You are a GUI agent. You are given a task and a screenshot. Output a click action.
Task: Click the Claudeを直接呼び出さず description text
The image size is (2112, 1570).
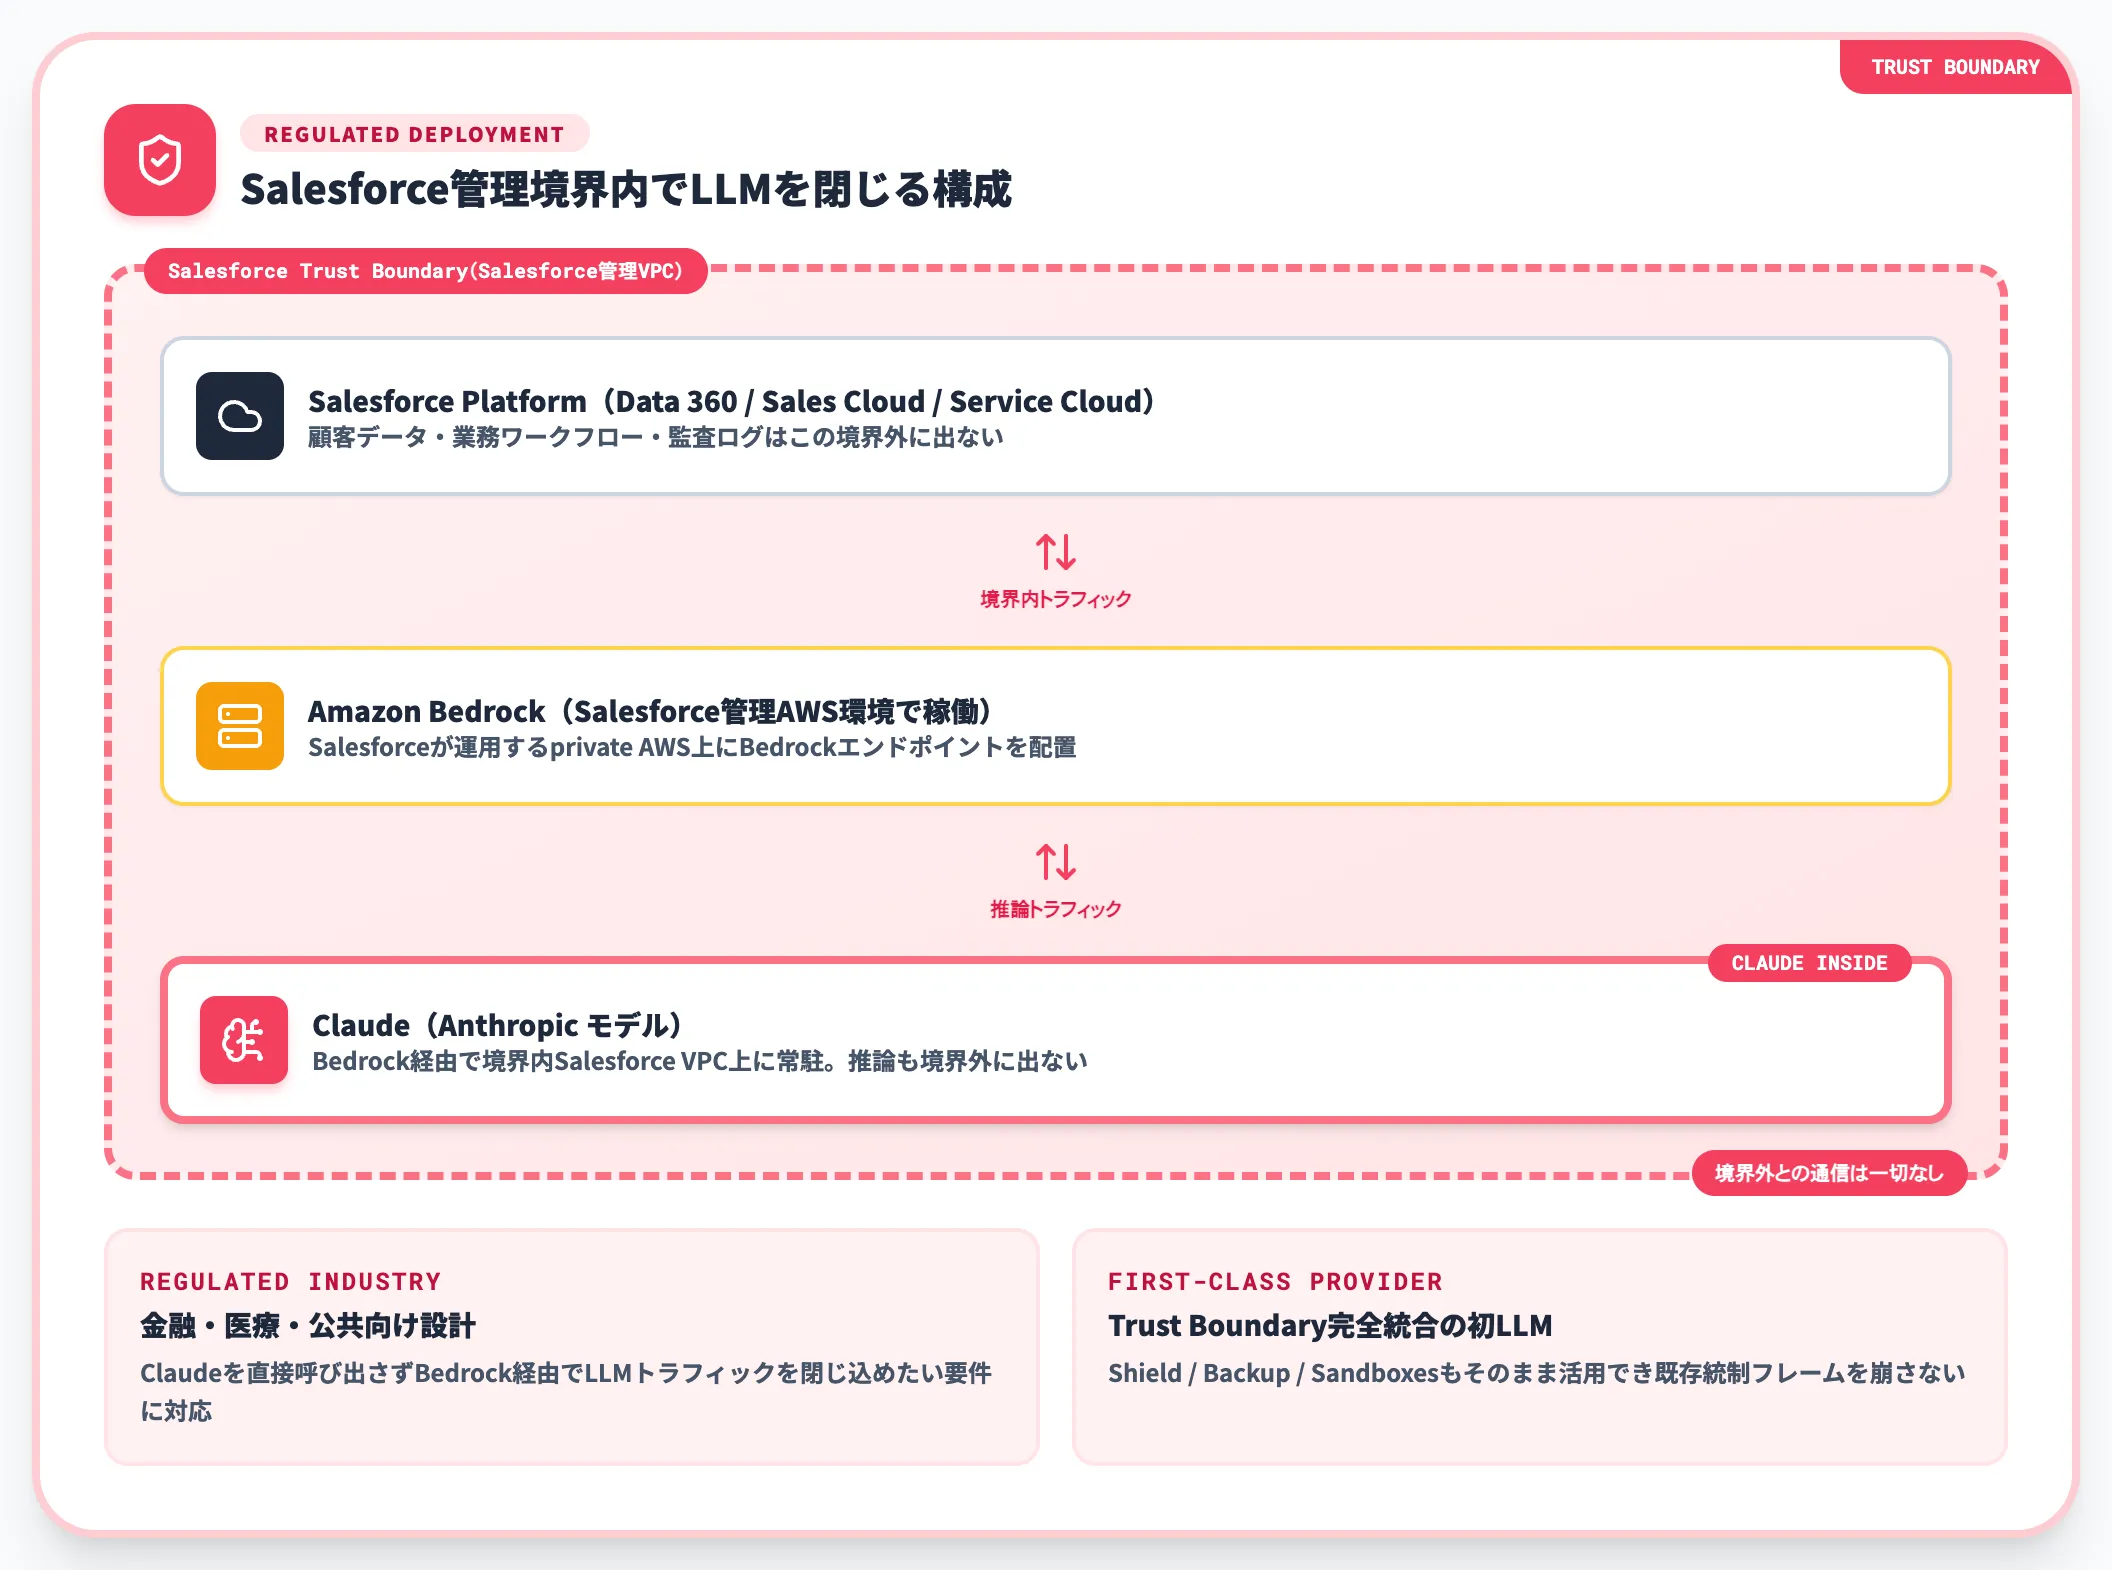566,1391
